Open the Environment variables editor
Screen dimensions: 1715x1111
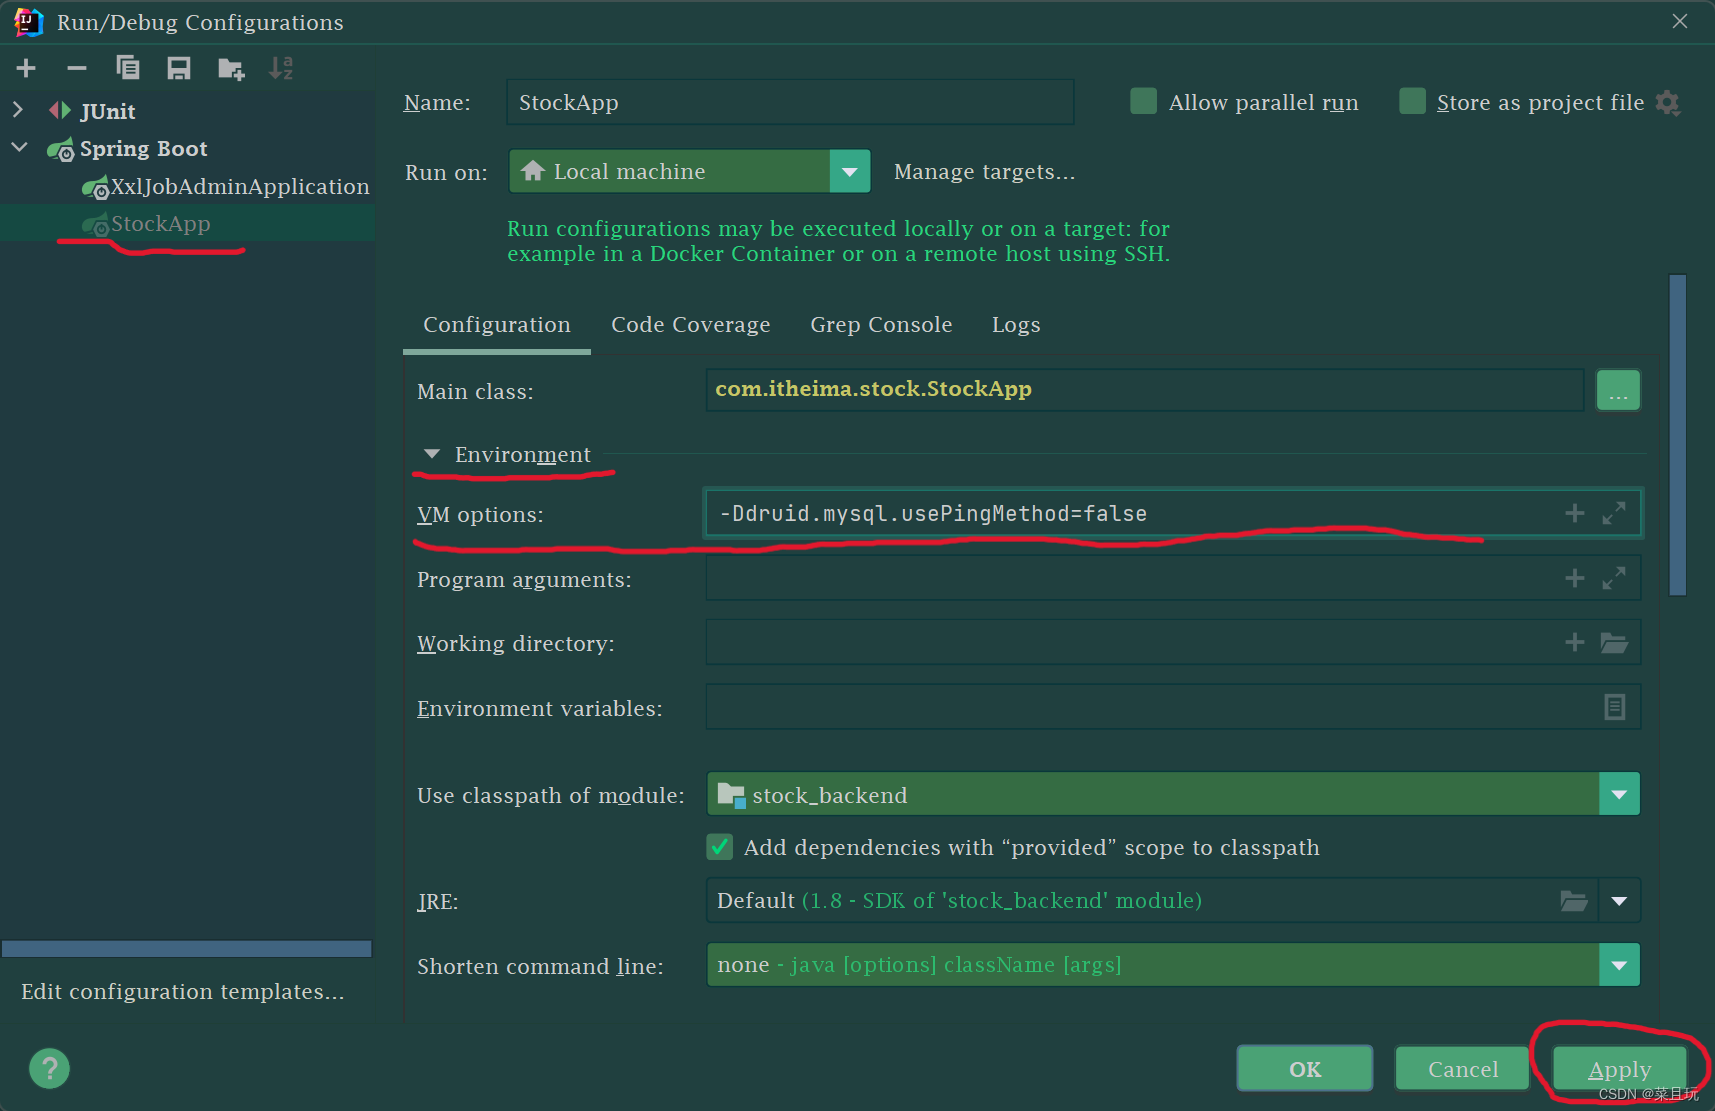[1614, 707]
